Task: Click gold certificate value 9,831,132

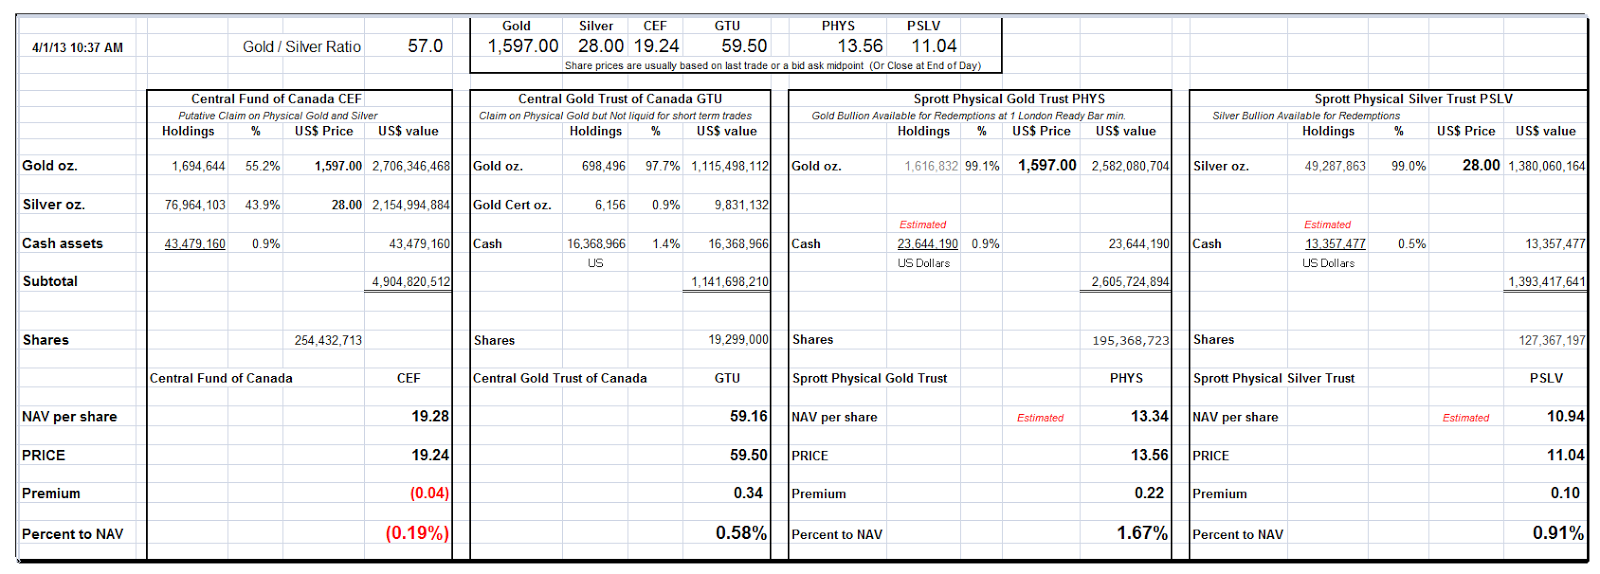Action: click(x=741, y=205)
